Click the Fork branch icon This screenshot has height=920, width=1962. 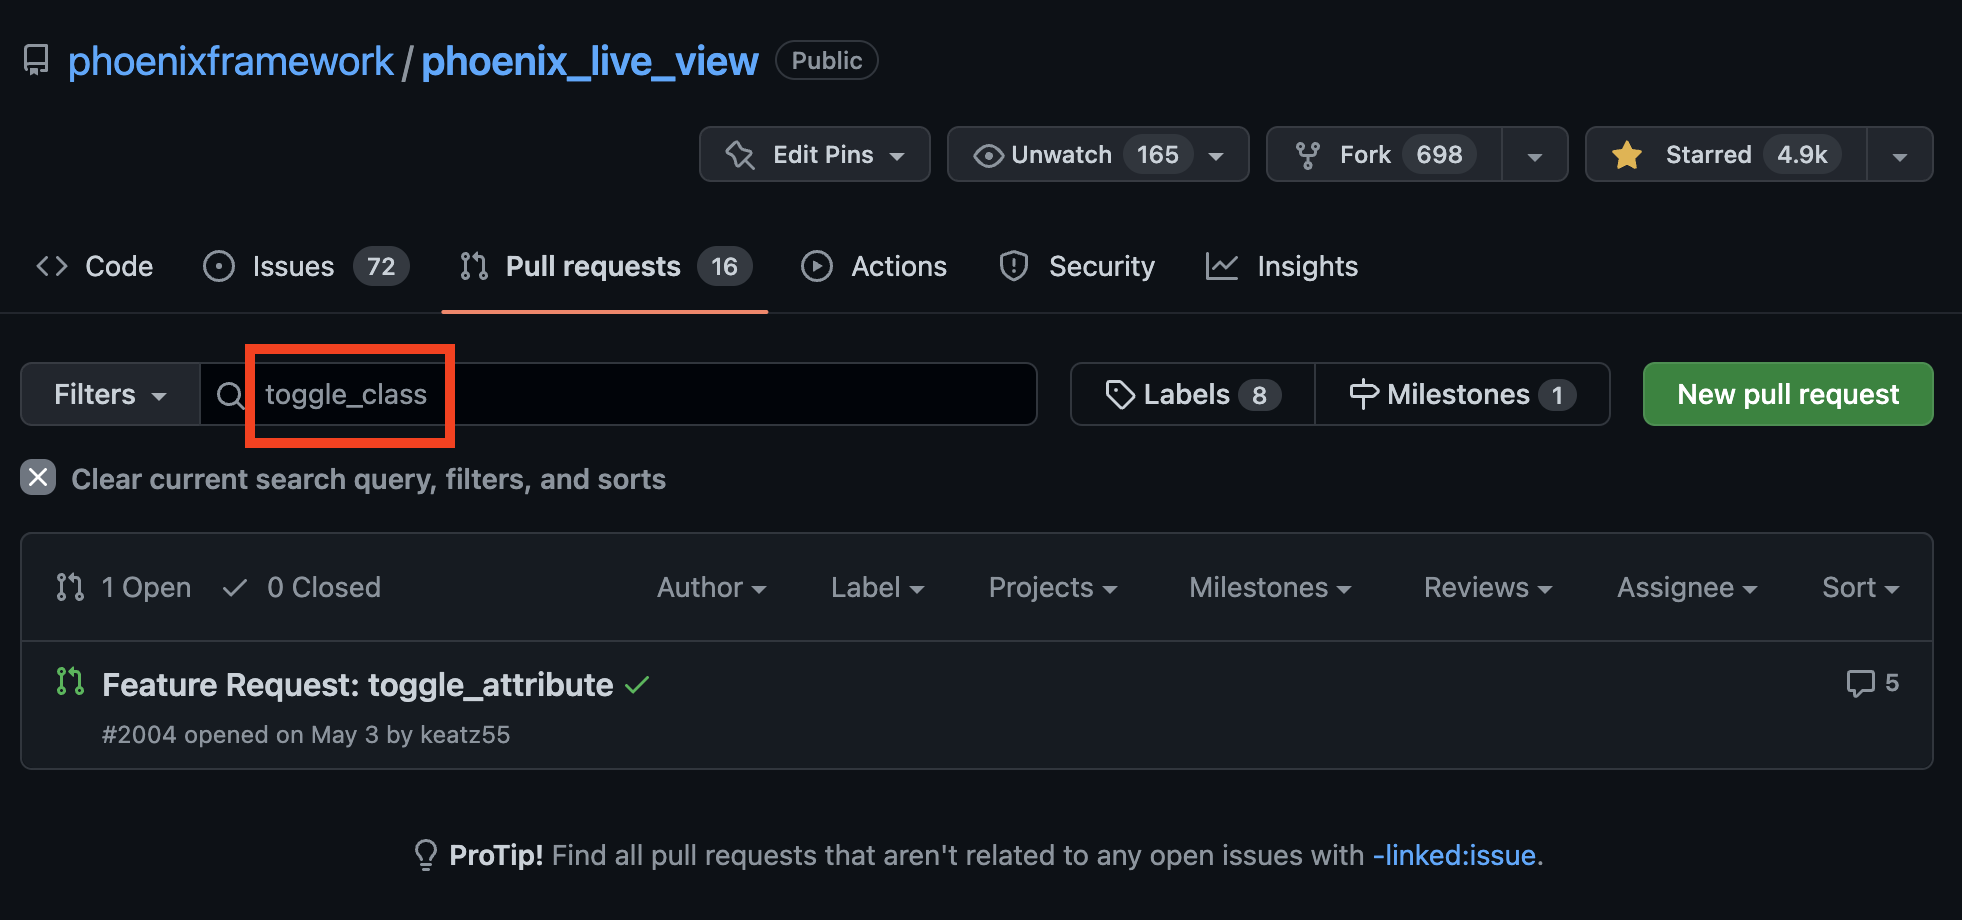1308,155
